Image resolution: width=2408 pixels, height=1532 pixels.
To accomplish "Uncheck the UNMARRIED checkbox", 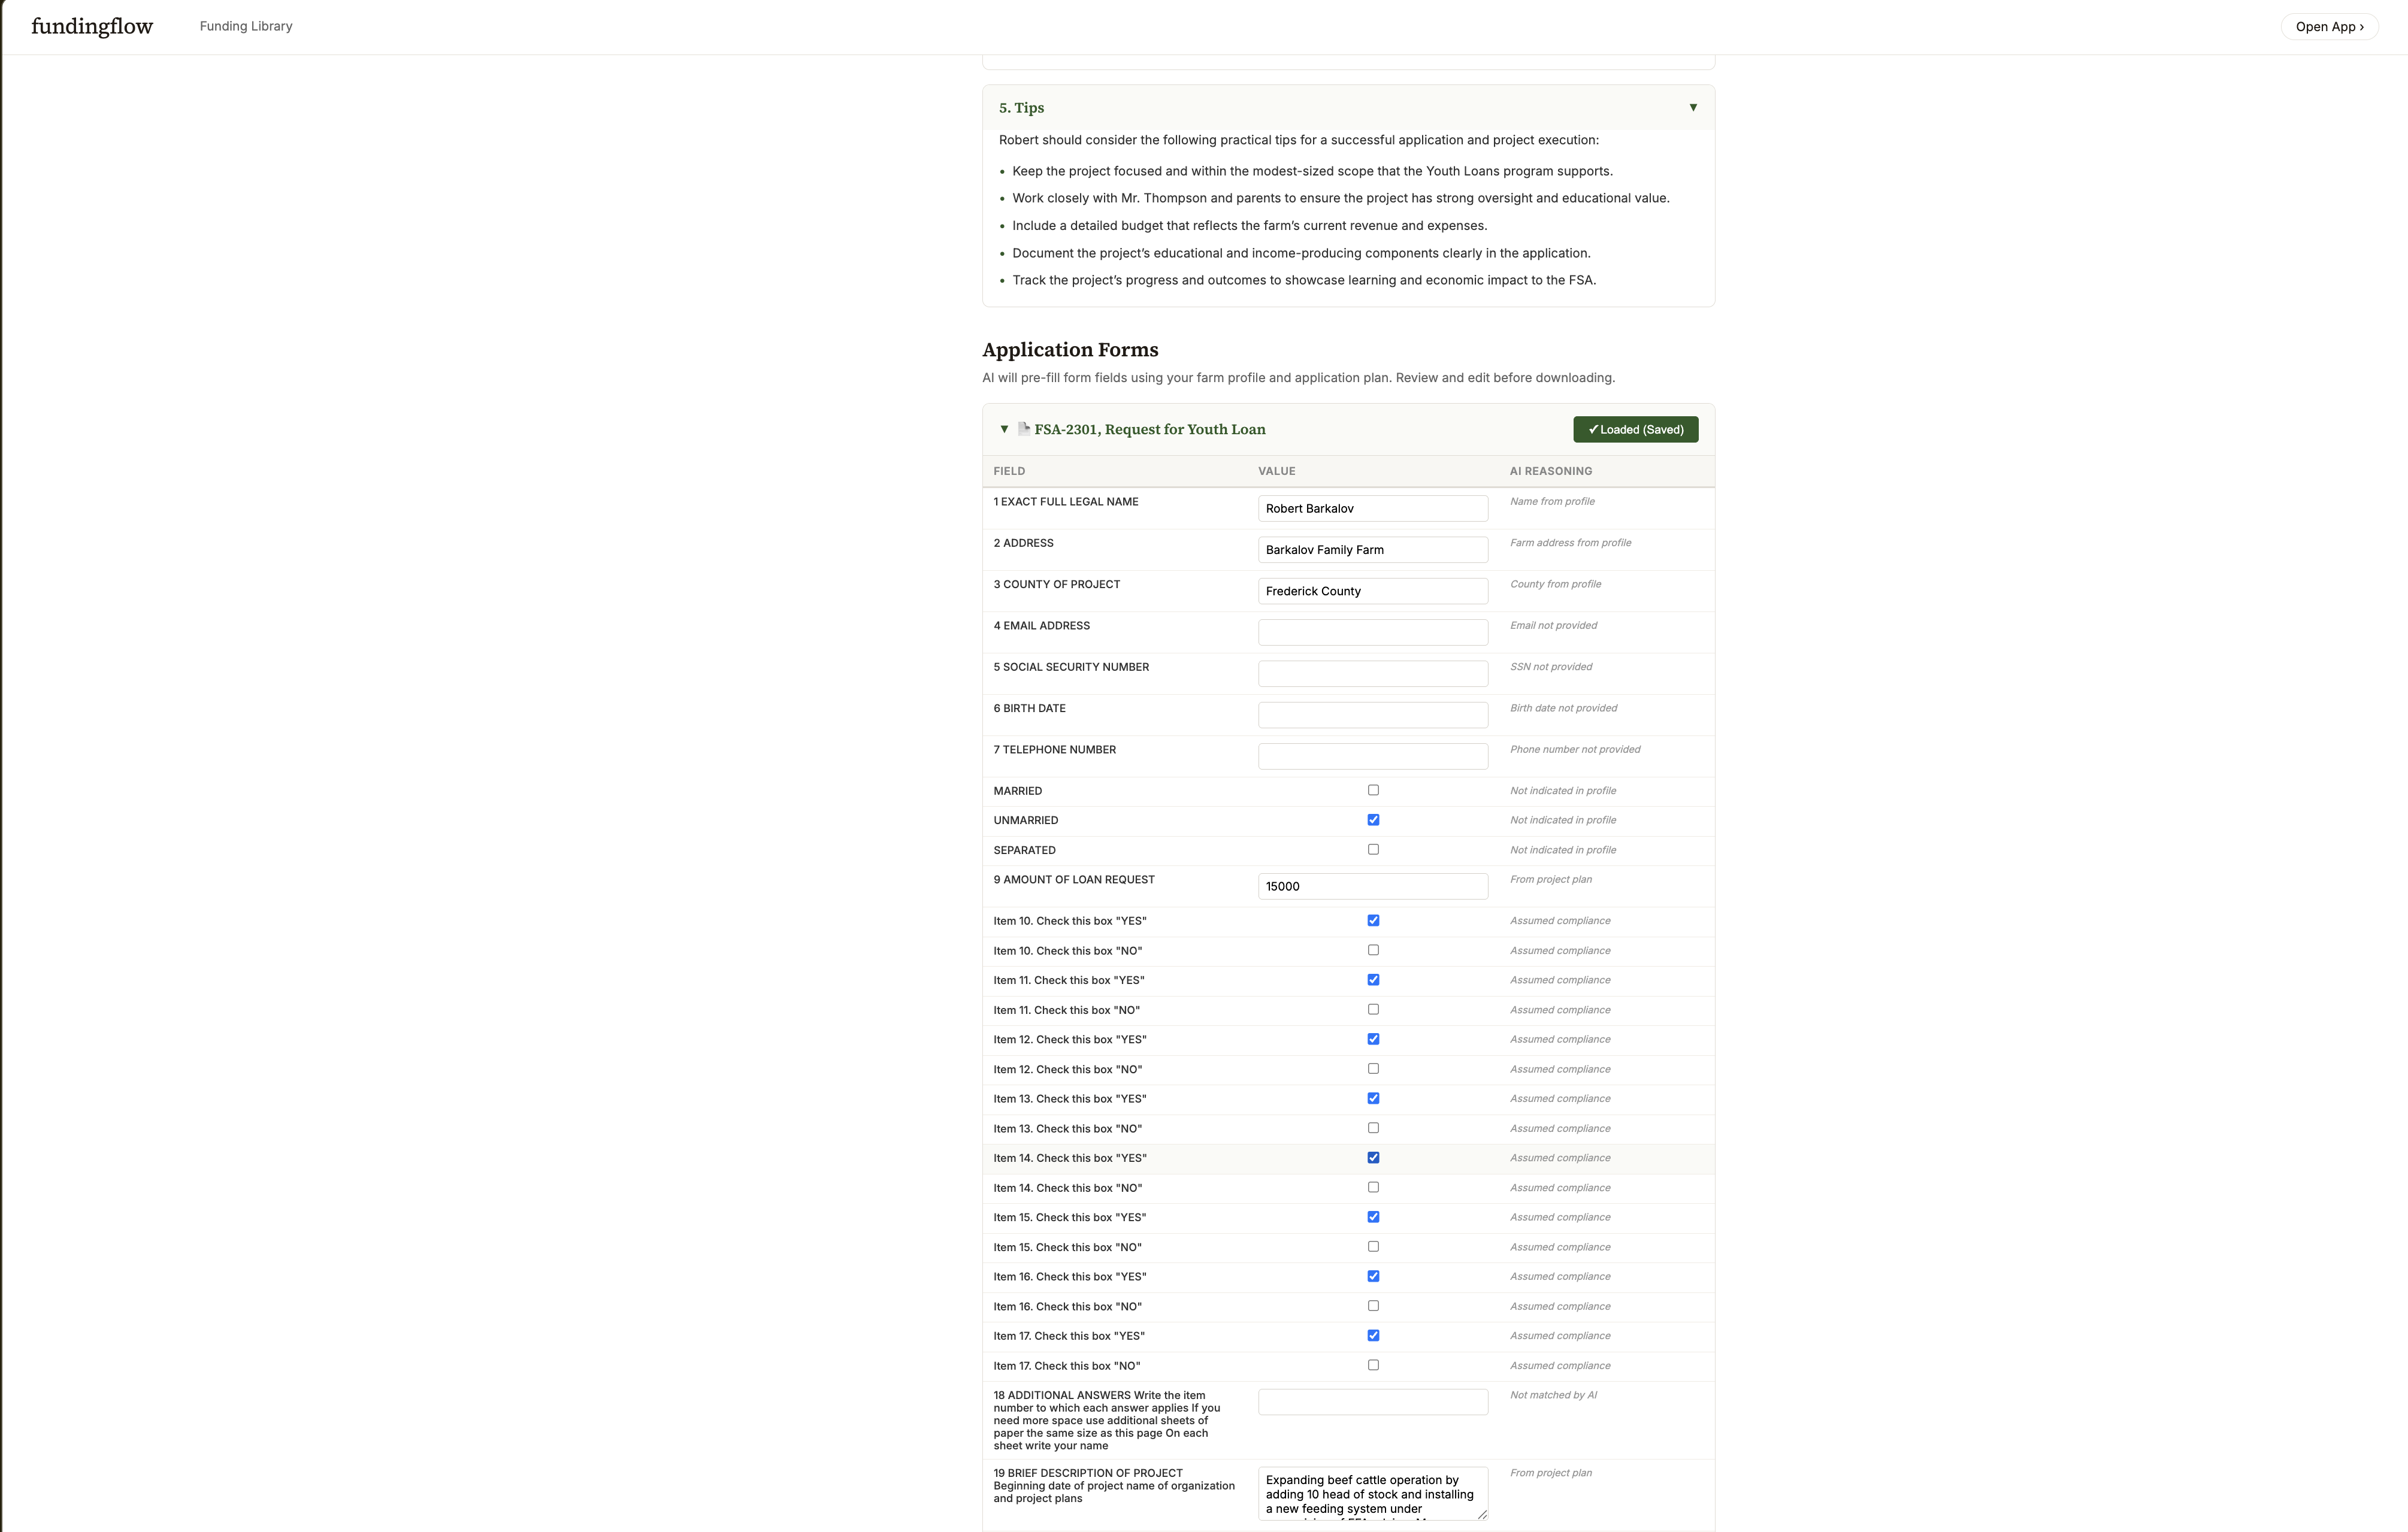I will pyautogui.click(x=1373, y=820).
